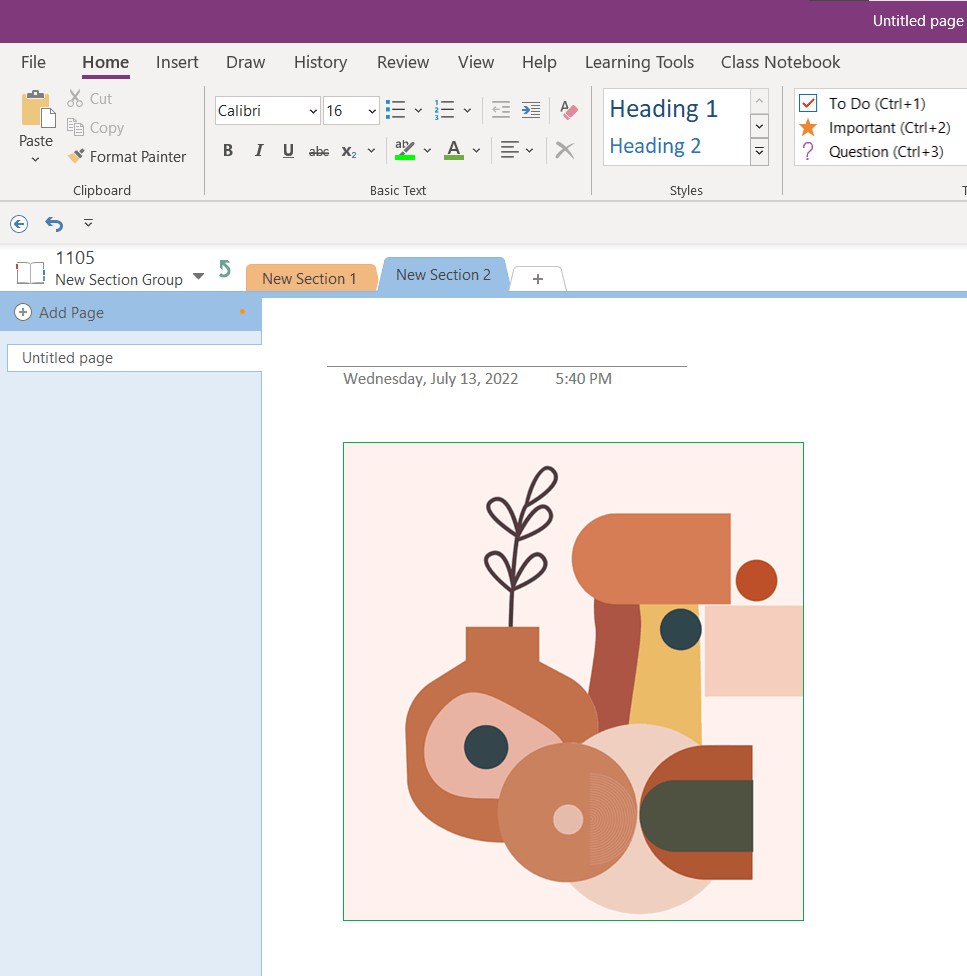Open the font size dropdown

pos(372,111)
